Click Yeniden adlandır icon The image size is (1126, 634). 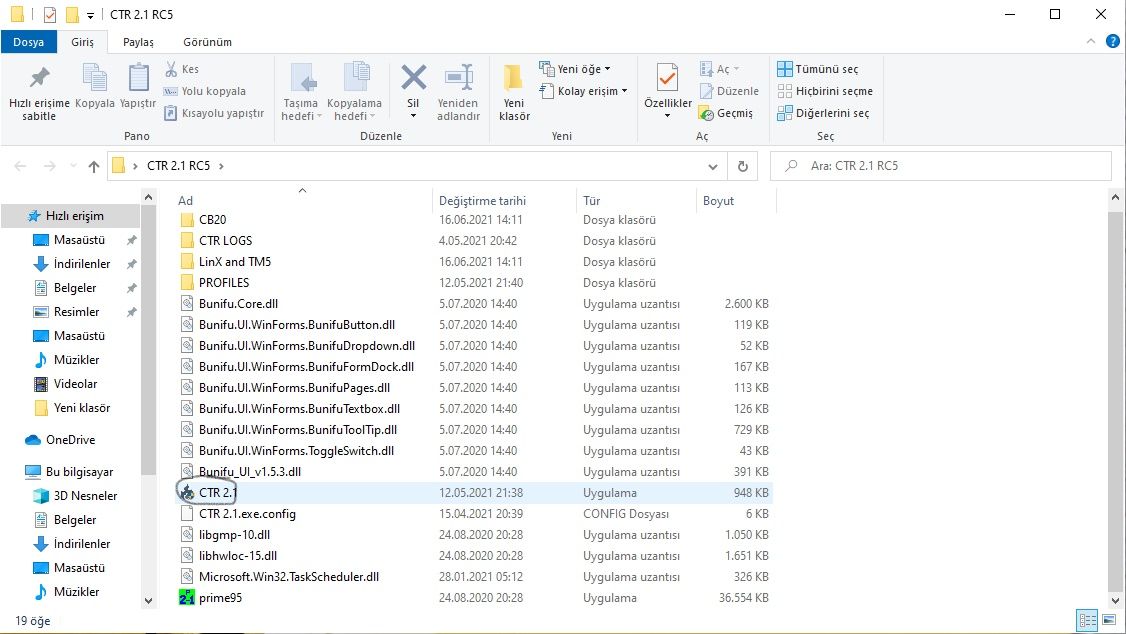coord(458,78)
